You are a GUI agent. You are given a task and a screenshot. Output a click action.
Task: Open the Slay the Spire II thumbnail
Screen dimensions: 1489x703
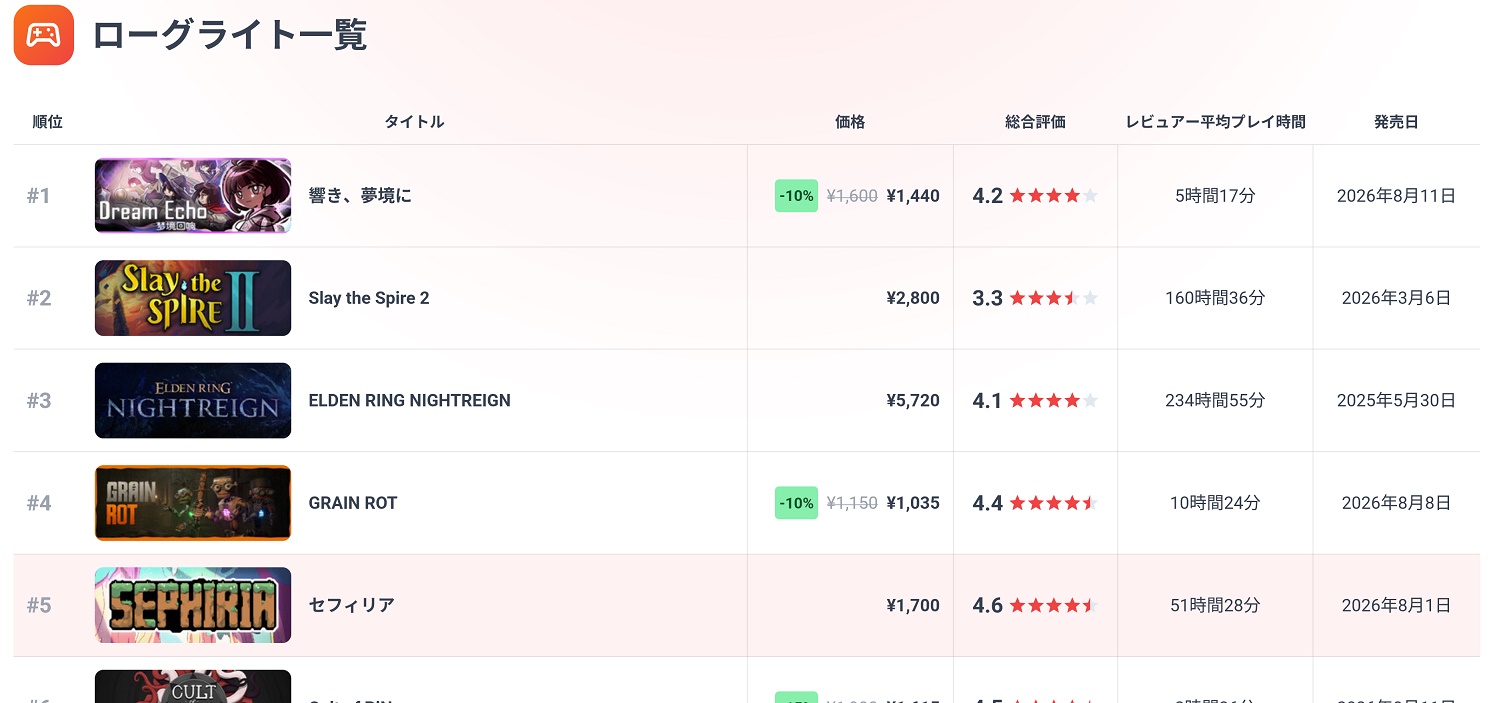(x=193, y=298)
